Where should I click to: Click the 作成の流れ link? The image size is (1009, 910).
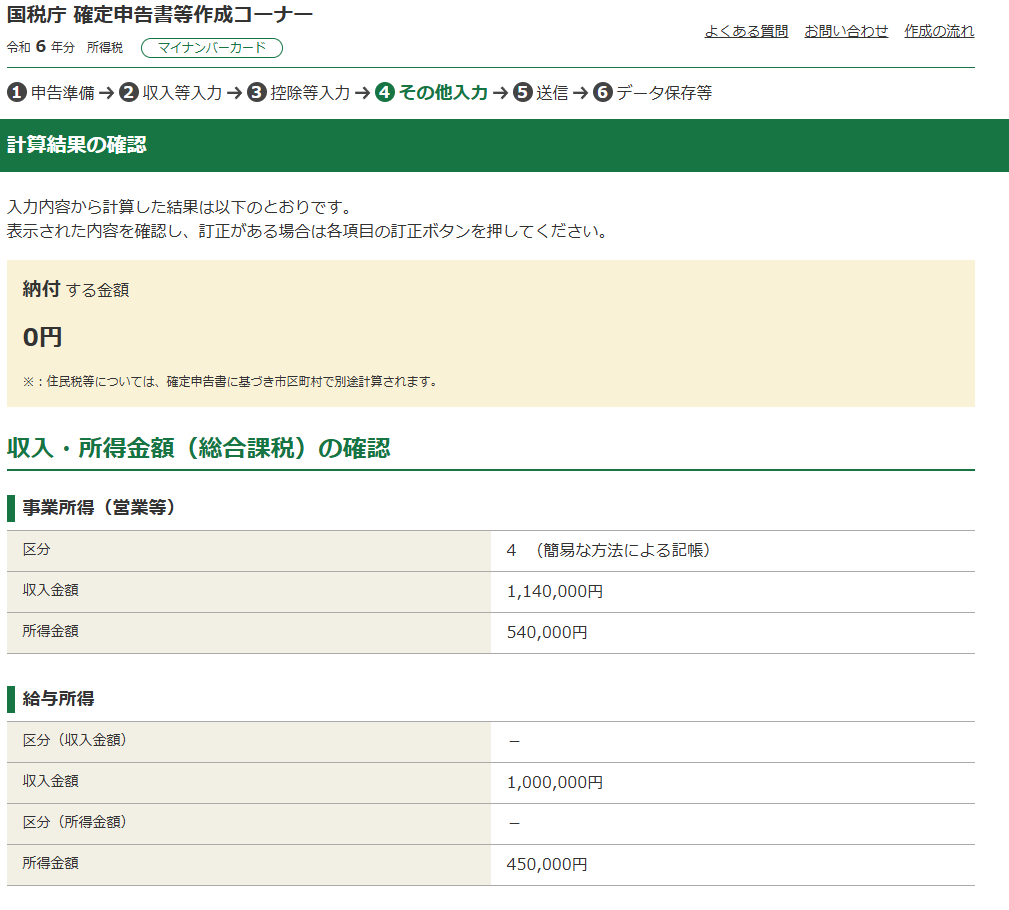939,31
